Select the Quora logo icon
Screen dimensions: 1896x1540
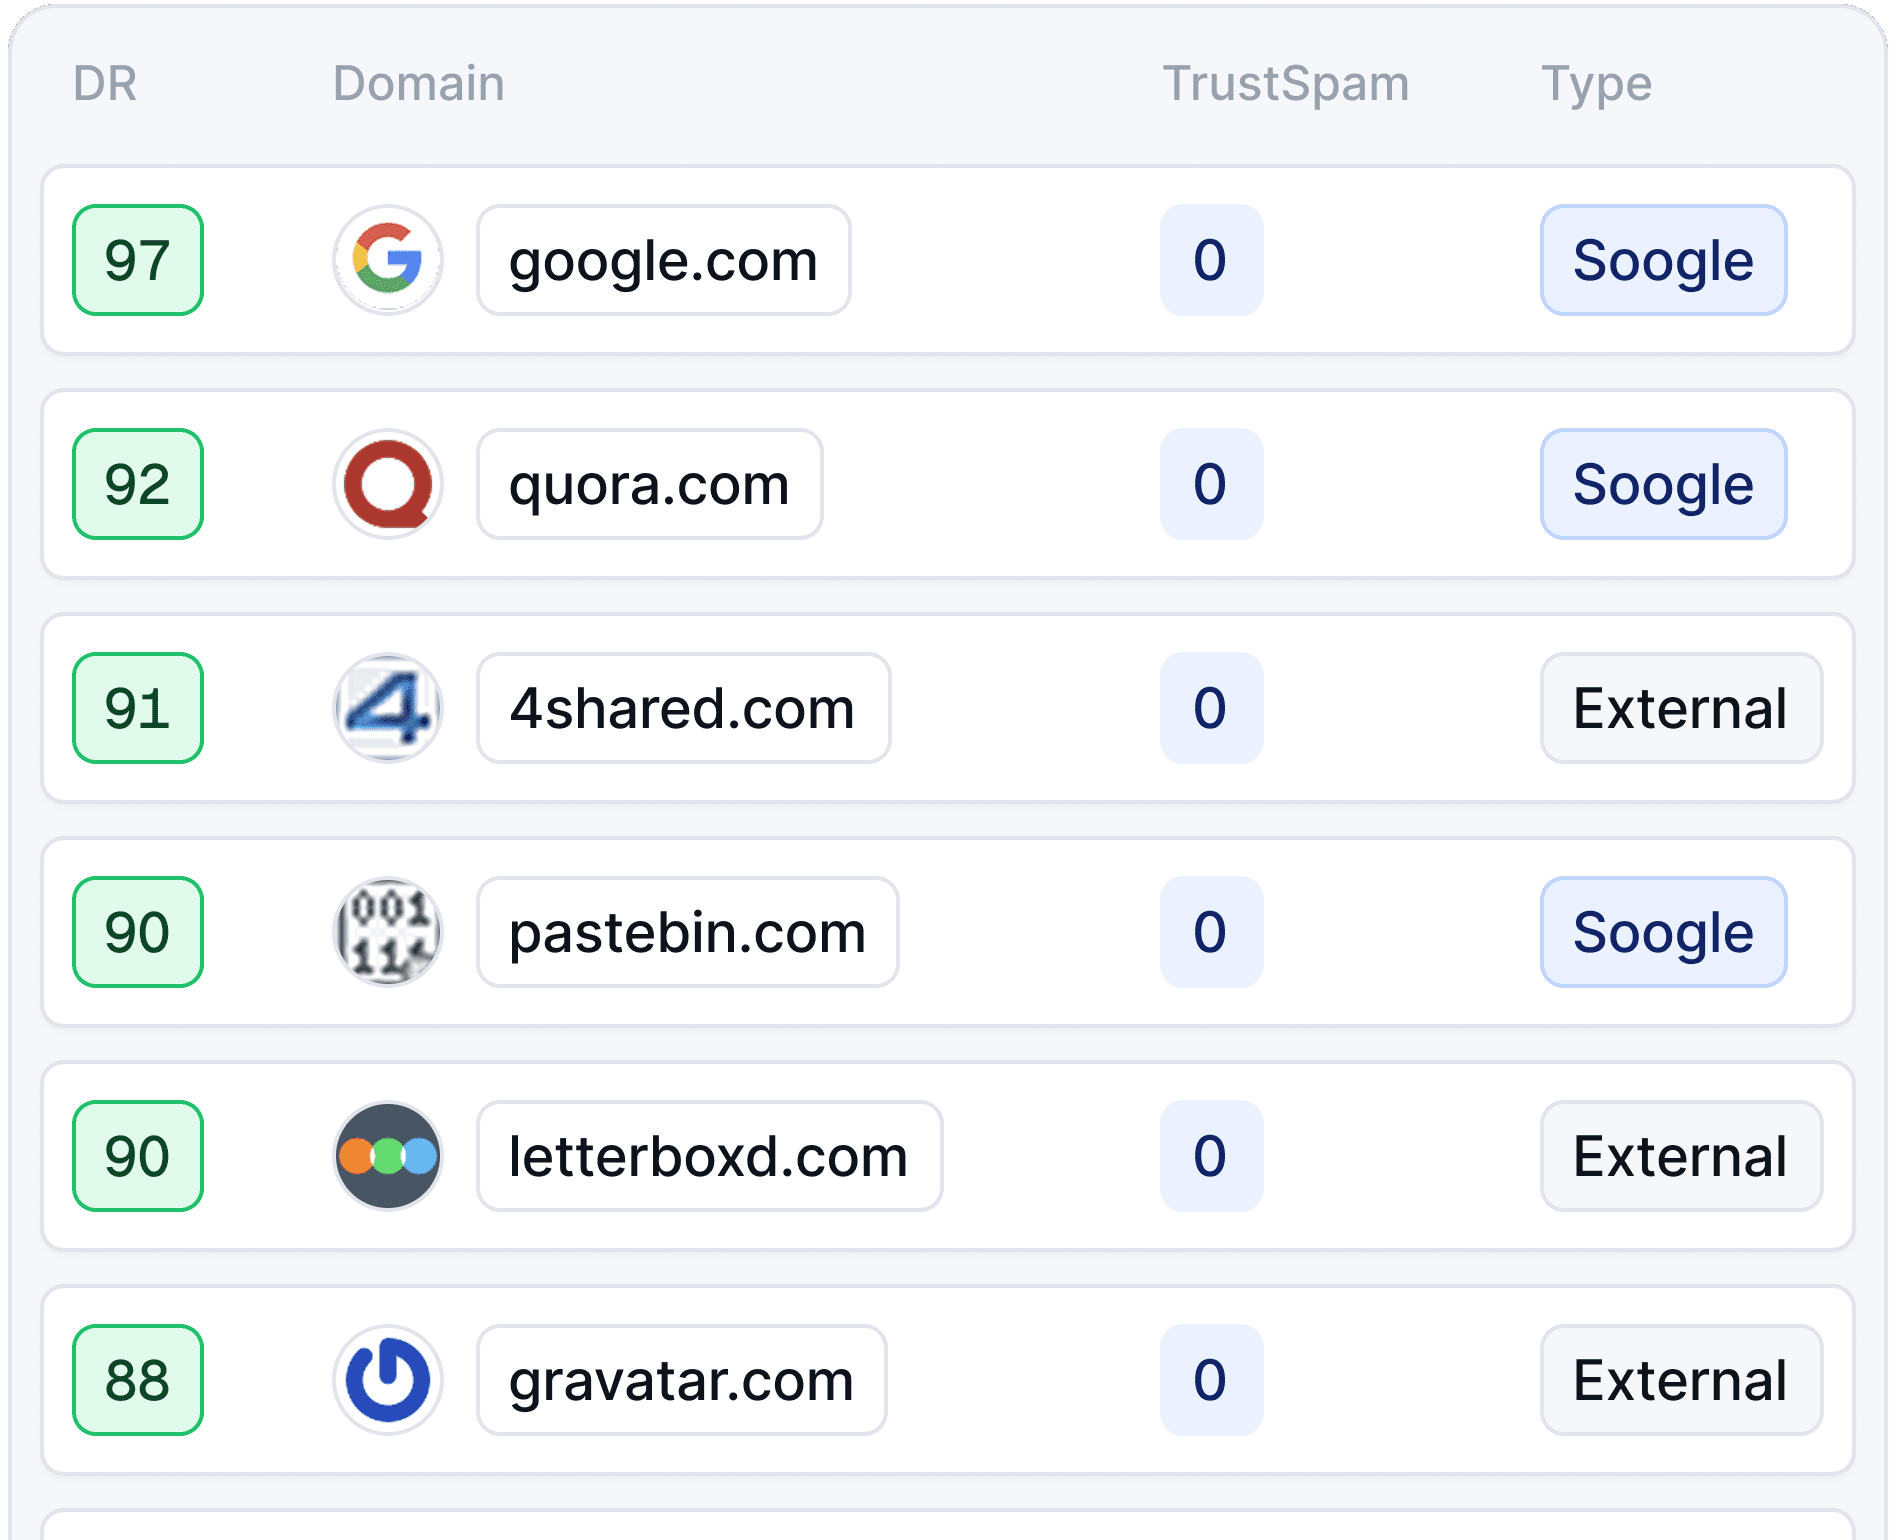pyautogui.click(x=388, y=484)
